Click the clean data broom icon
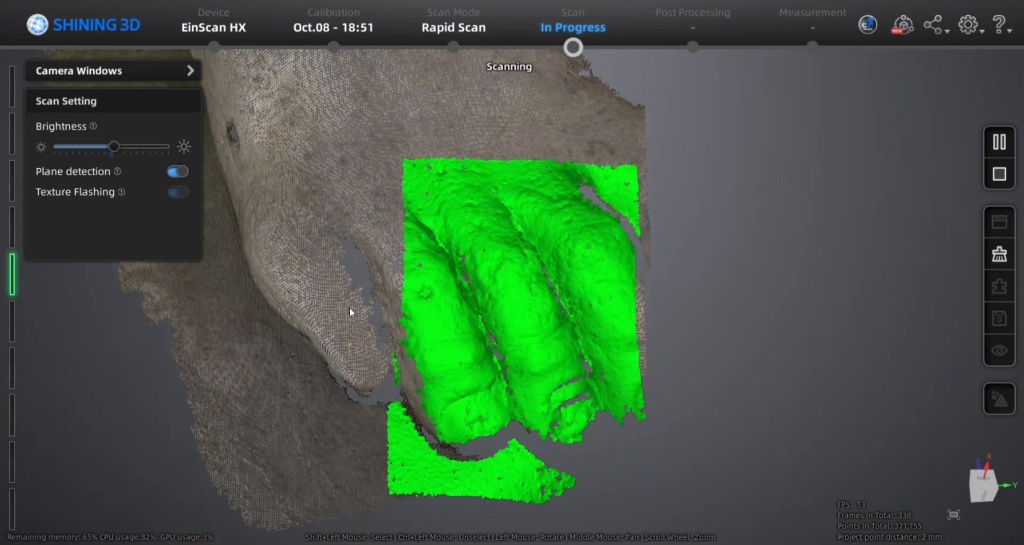Screen dimensions: 1024x545 (x=999, y=254)
